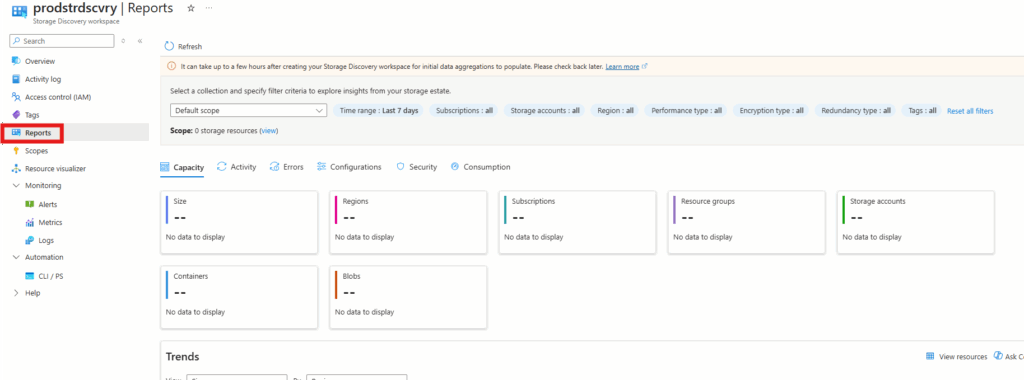Screen dimensions: 1024x380
Task: Expand the Help section
Action: 16,293
